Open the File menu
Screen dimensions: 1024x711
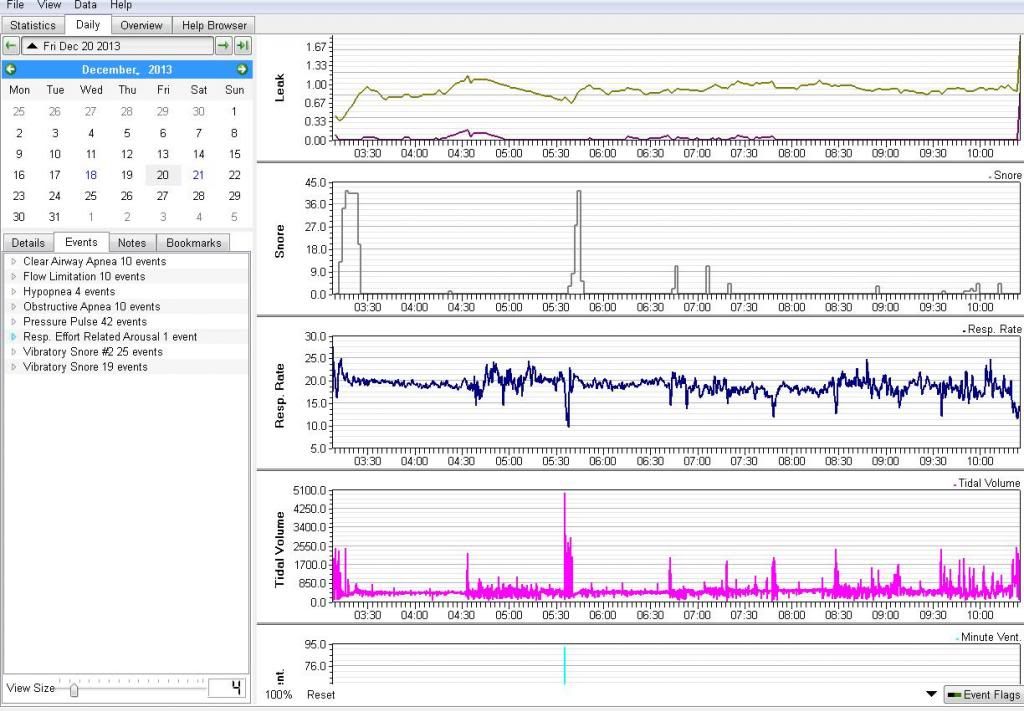(x=15, y=5)
